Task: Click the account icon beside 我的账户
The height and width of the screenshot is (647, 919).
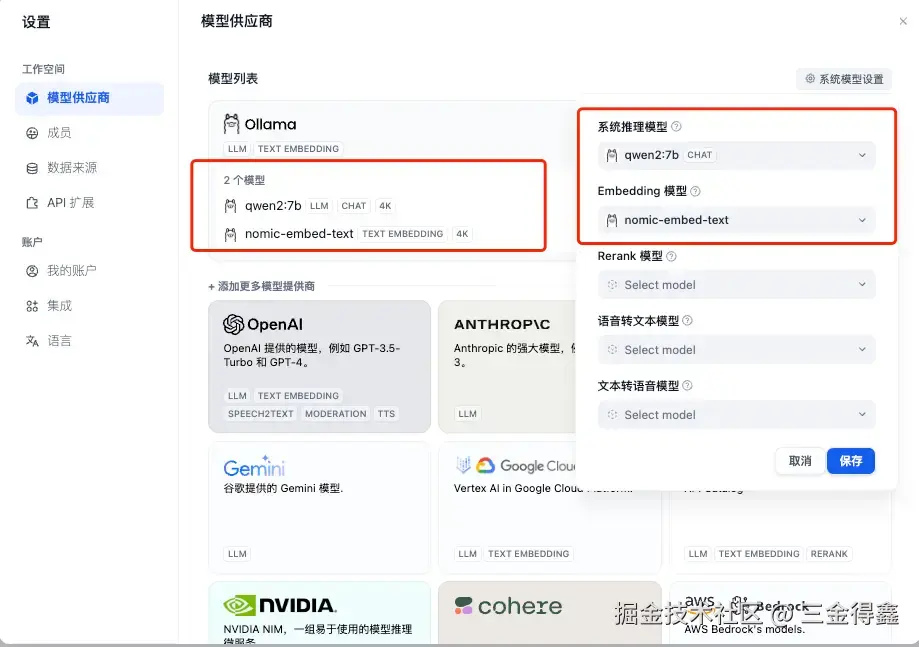Action: (x=32, y=271)
